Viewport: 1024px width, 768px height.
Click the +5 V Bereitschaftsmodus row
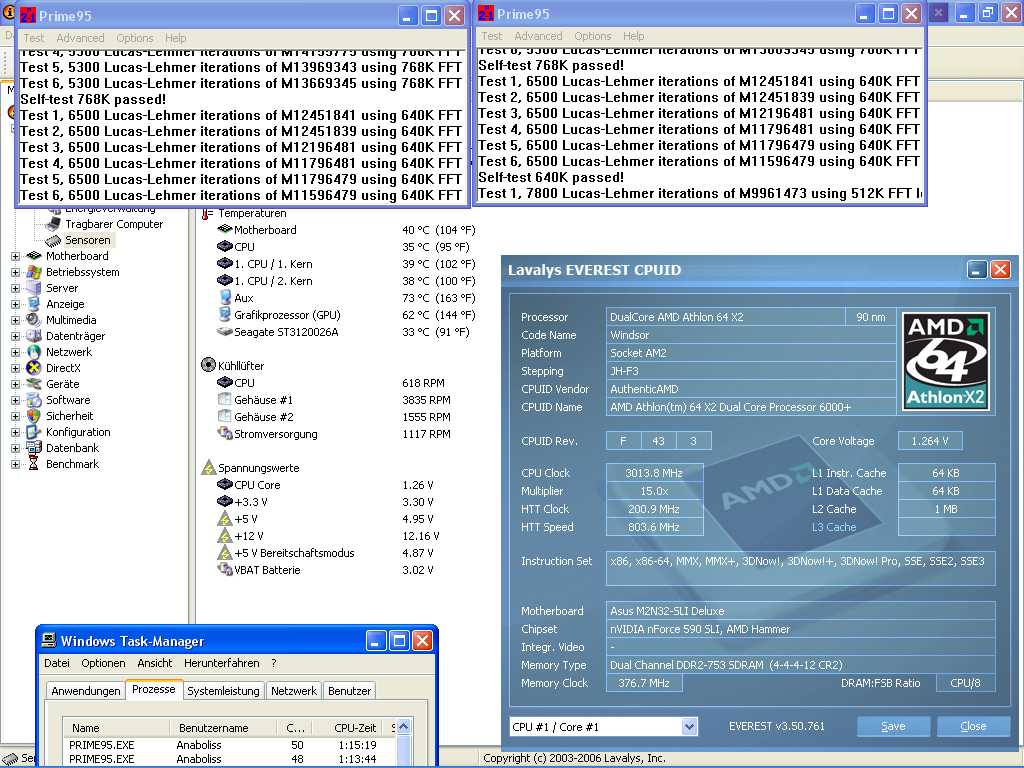tap(326, 552)
